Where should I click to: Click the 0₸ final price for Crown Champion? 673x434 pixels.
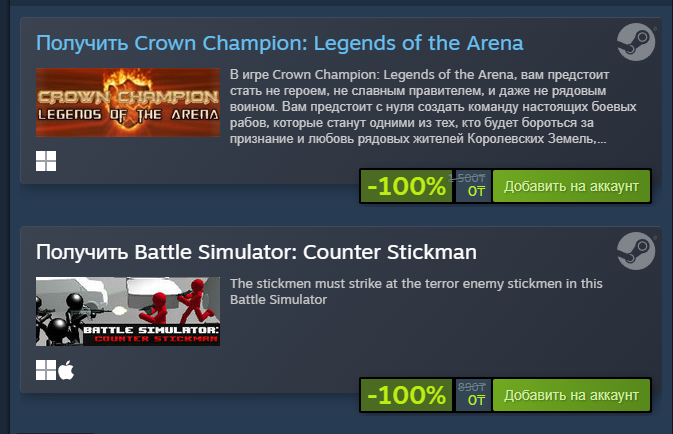click(476, 192)
